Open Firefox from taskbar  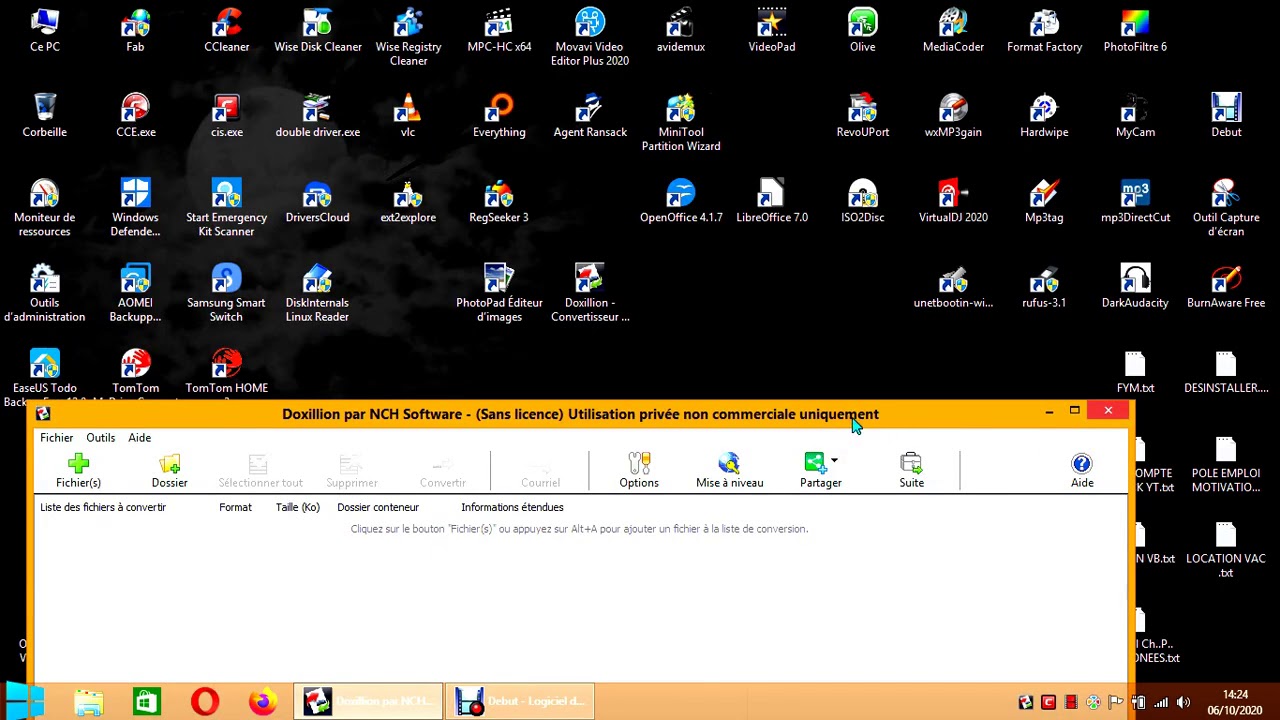tap(263, 702)
